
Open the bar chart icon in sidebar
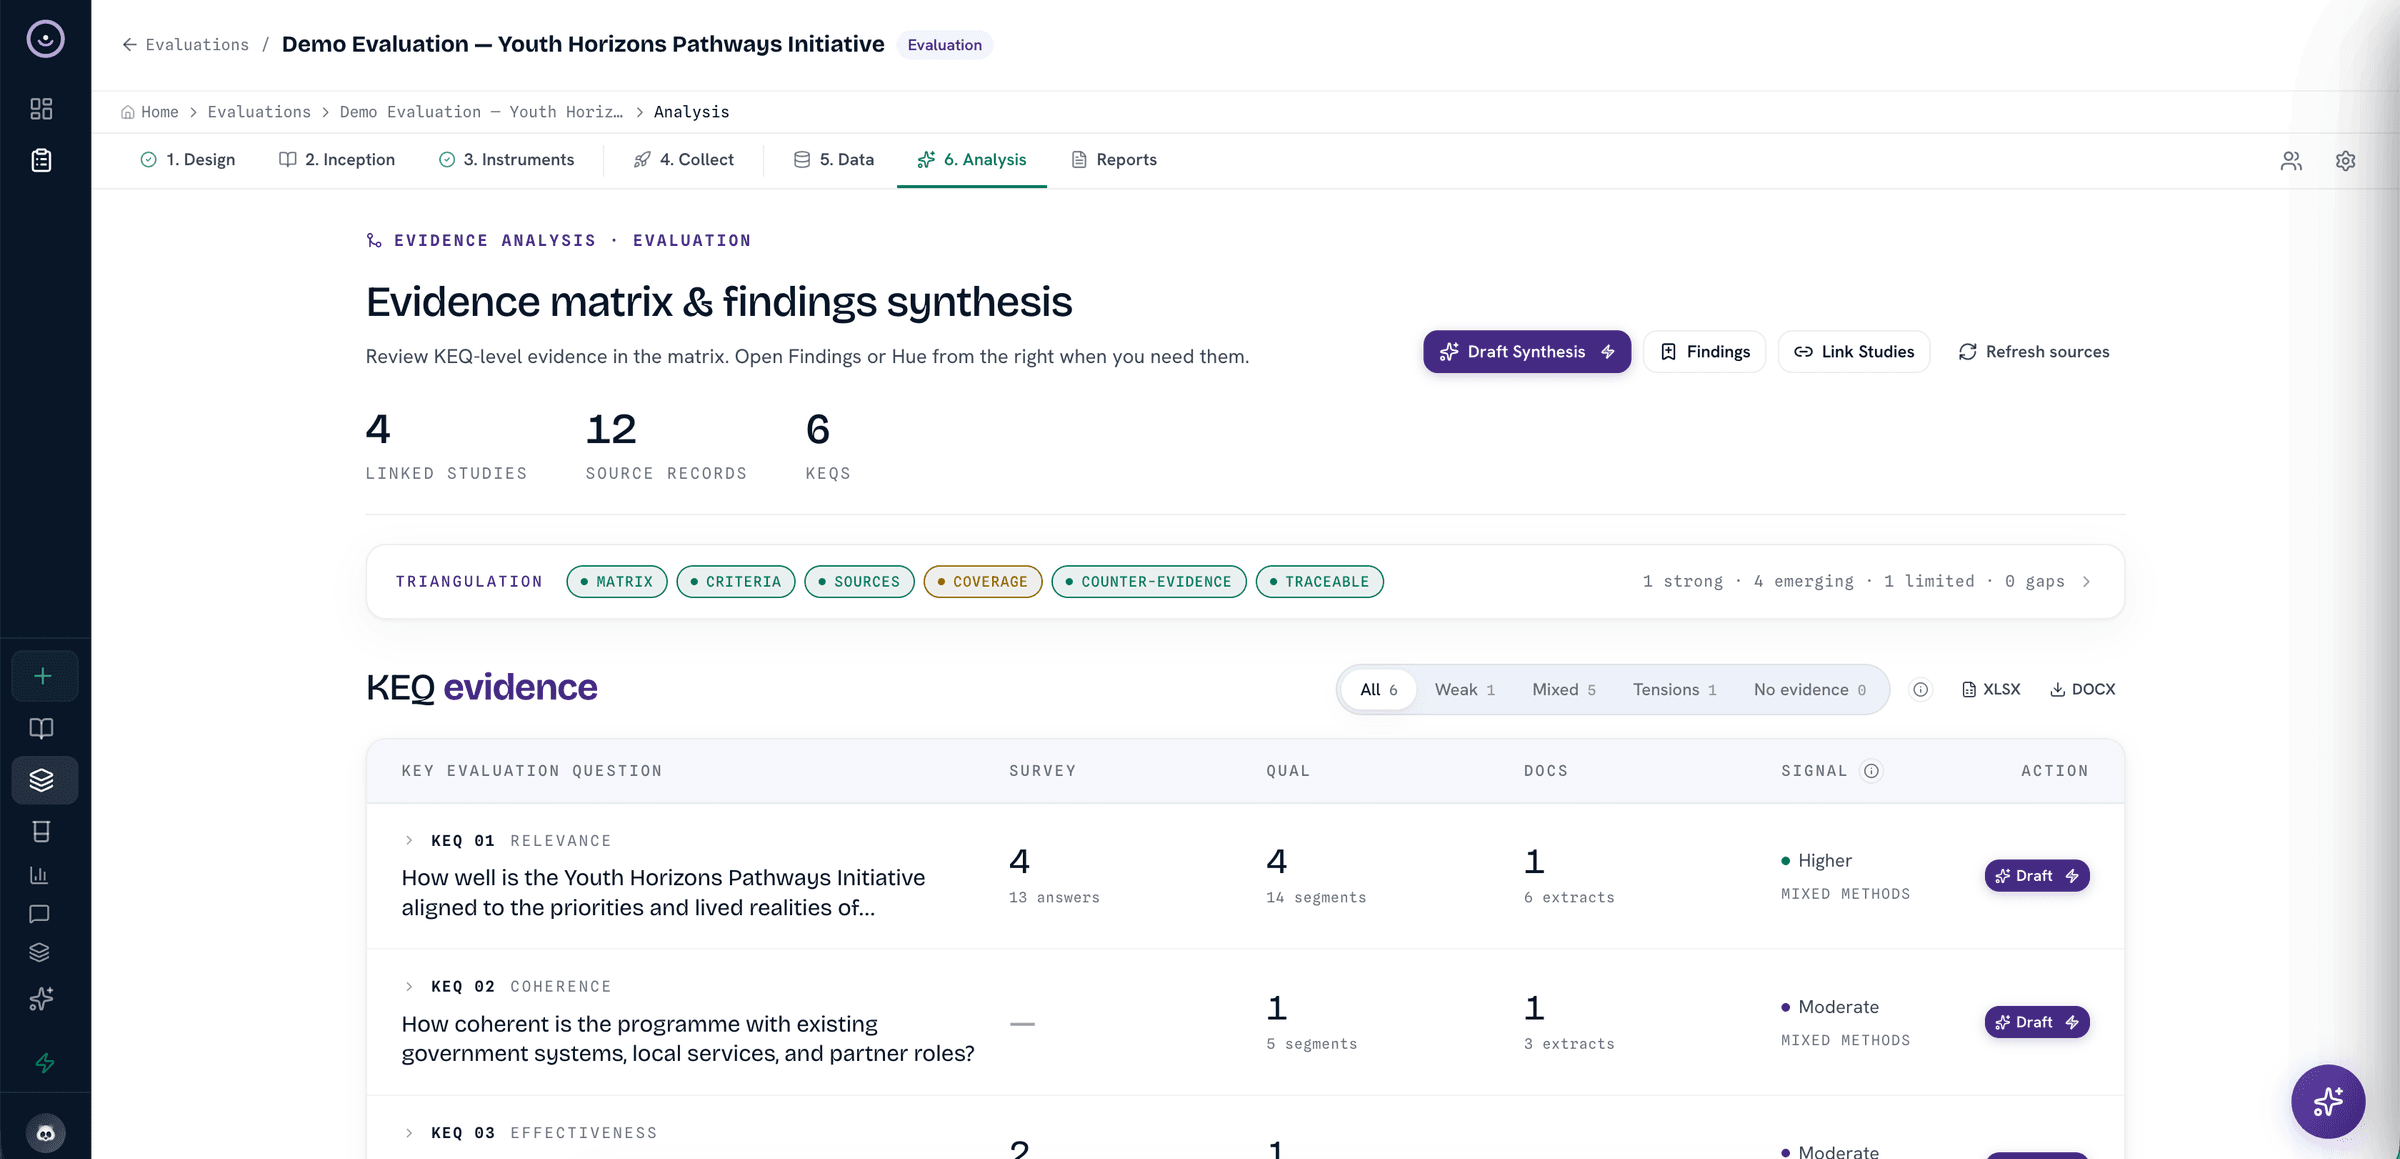coord(39,875)
